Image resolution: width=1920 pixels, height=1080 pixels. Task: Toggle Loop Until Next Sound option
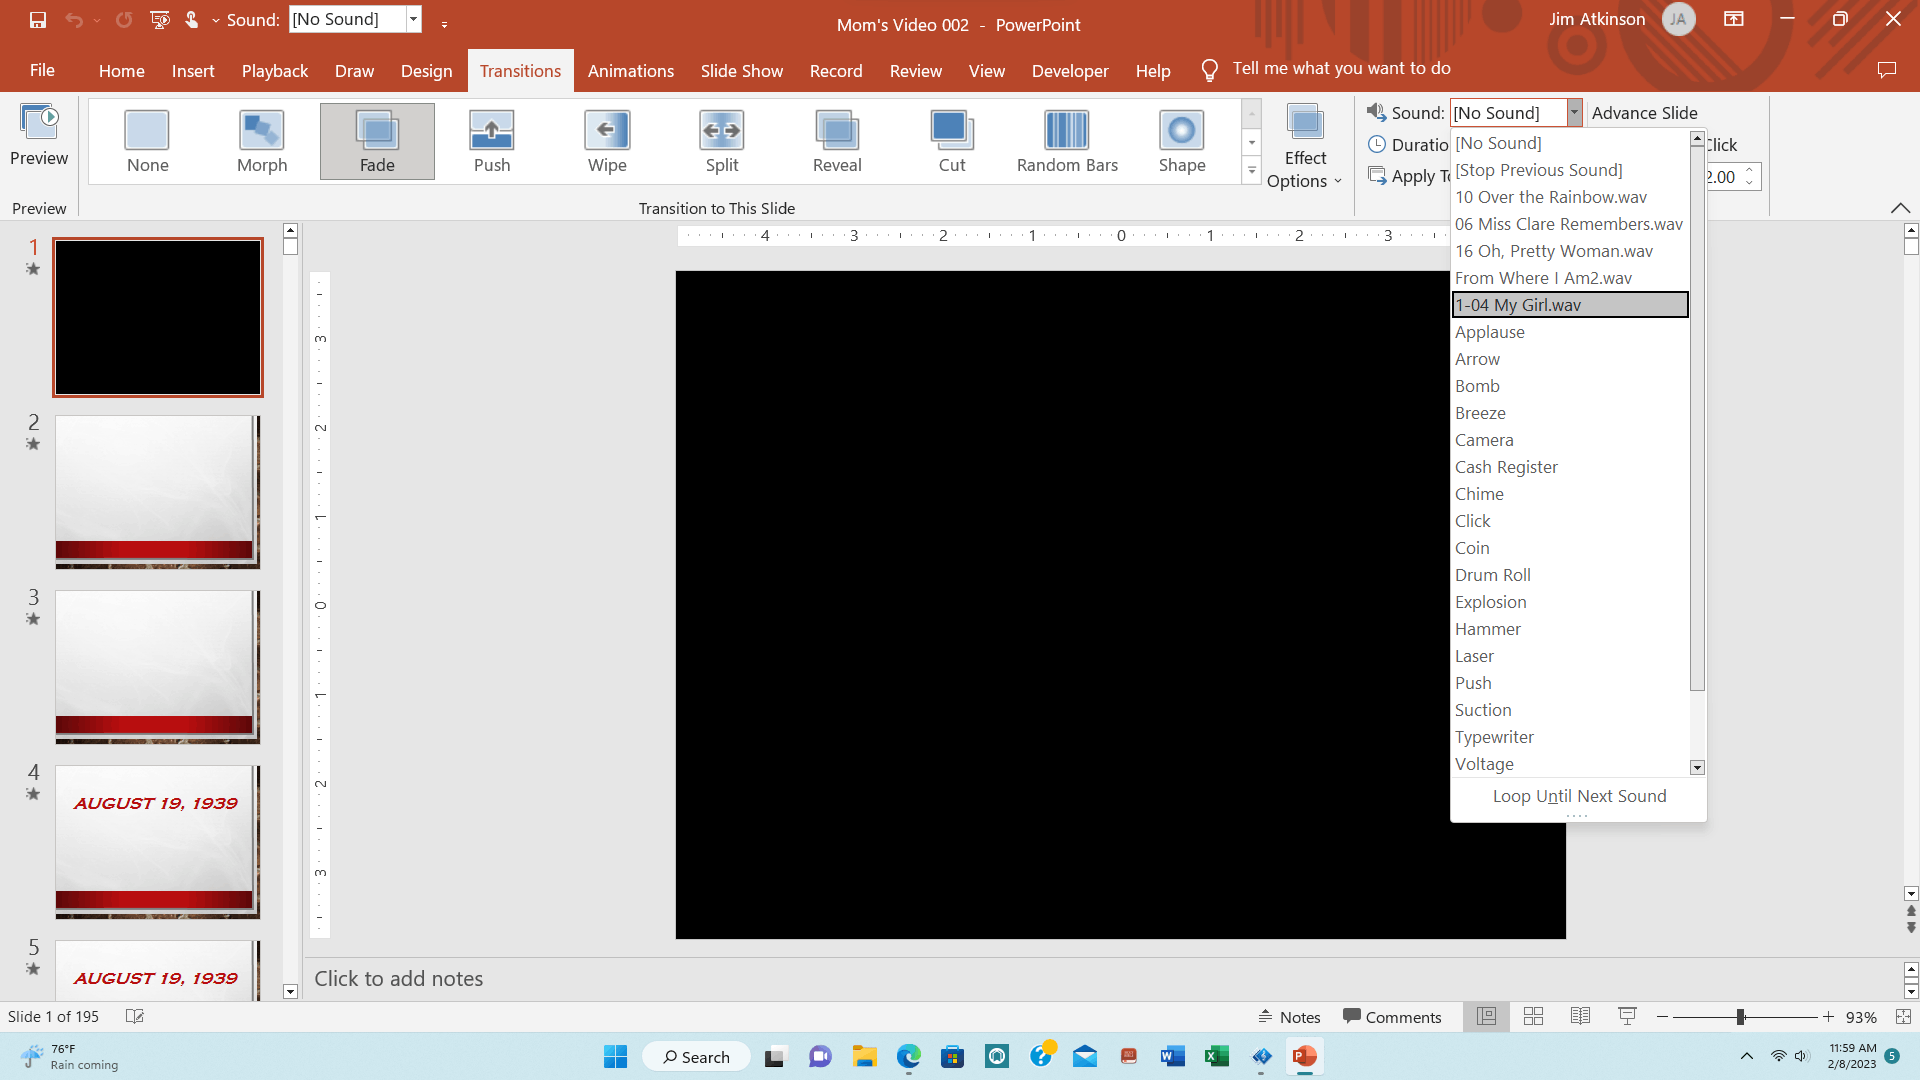click(1578, 796)
